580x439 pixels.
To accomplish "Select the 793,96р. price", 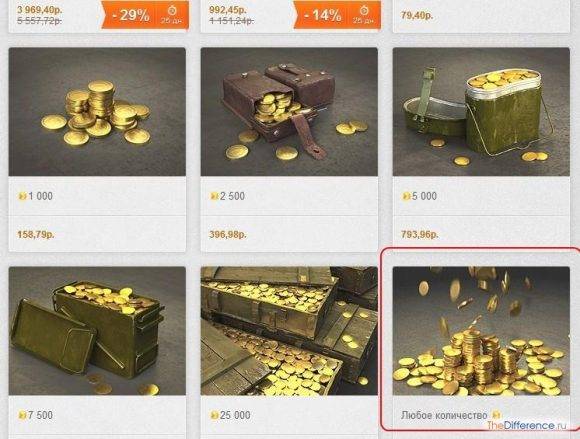I will [x=420, y=234].
